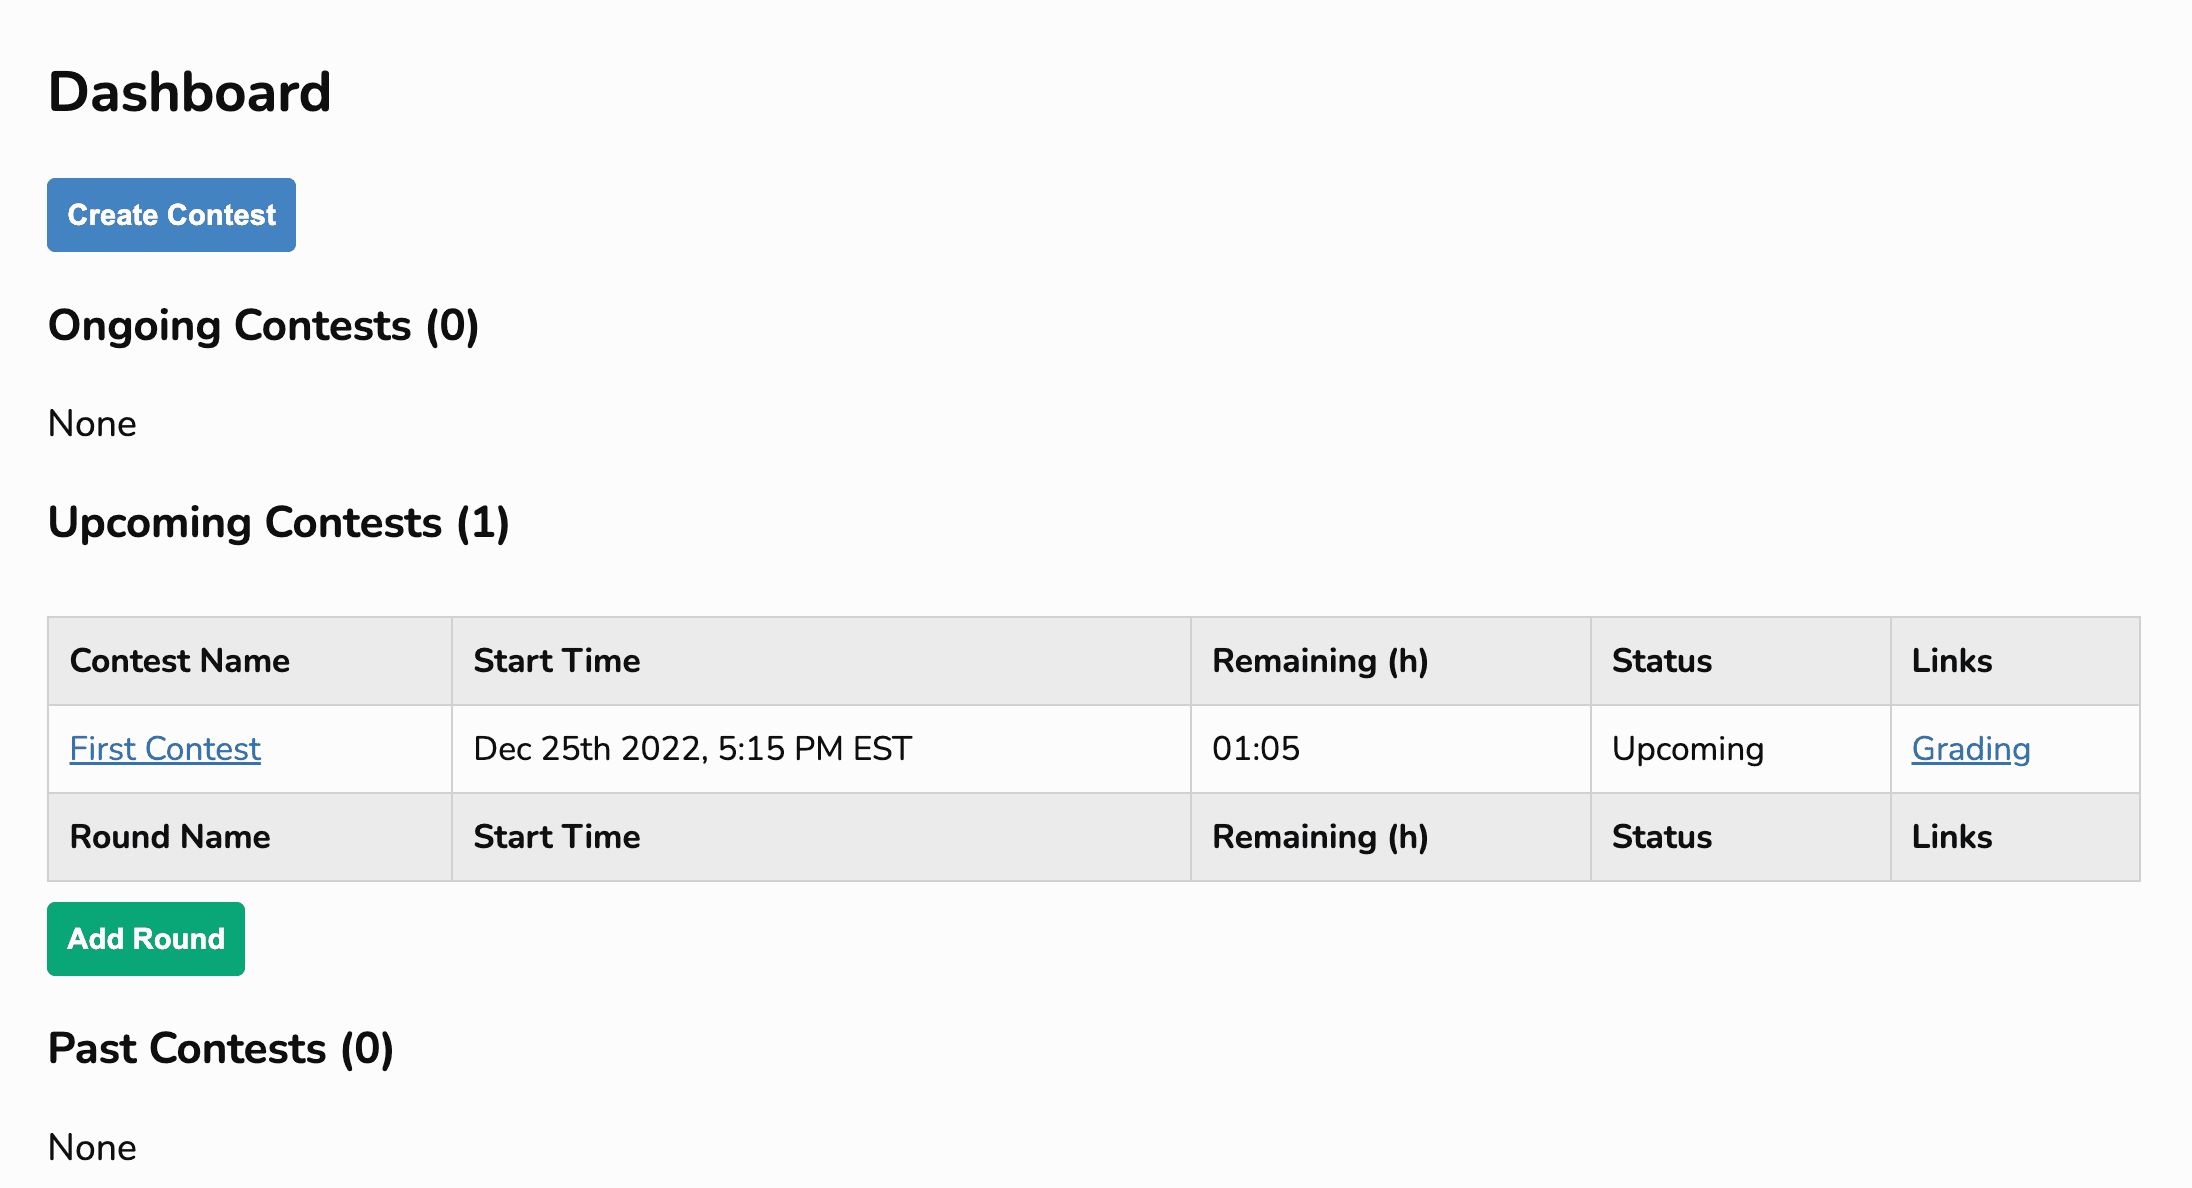Image resolution: width=2192 pixels, height=1188 pixels.
Task: Click the Links column header
Action: (1951, 660)
